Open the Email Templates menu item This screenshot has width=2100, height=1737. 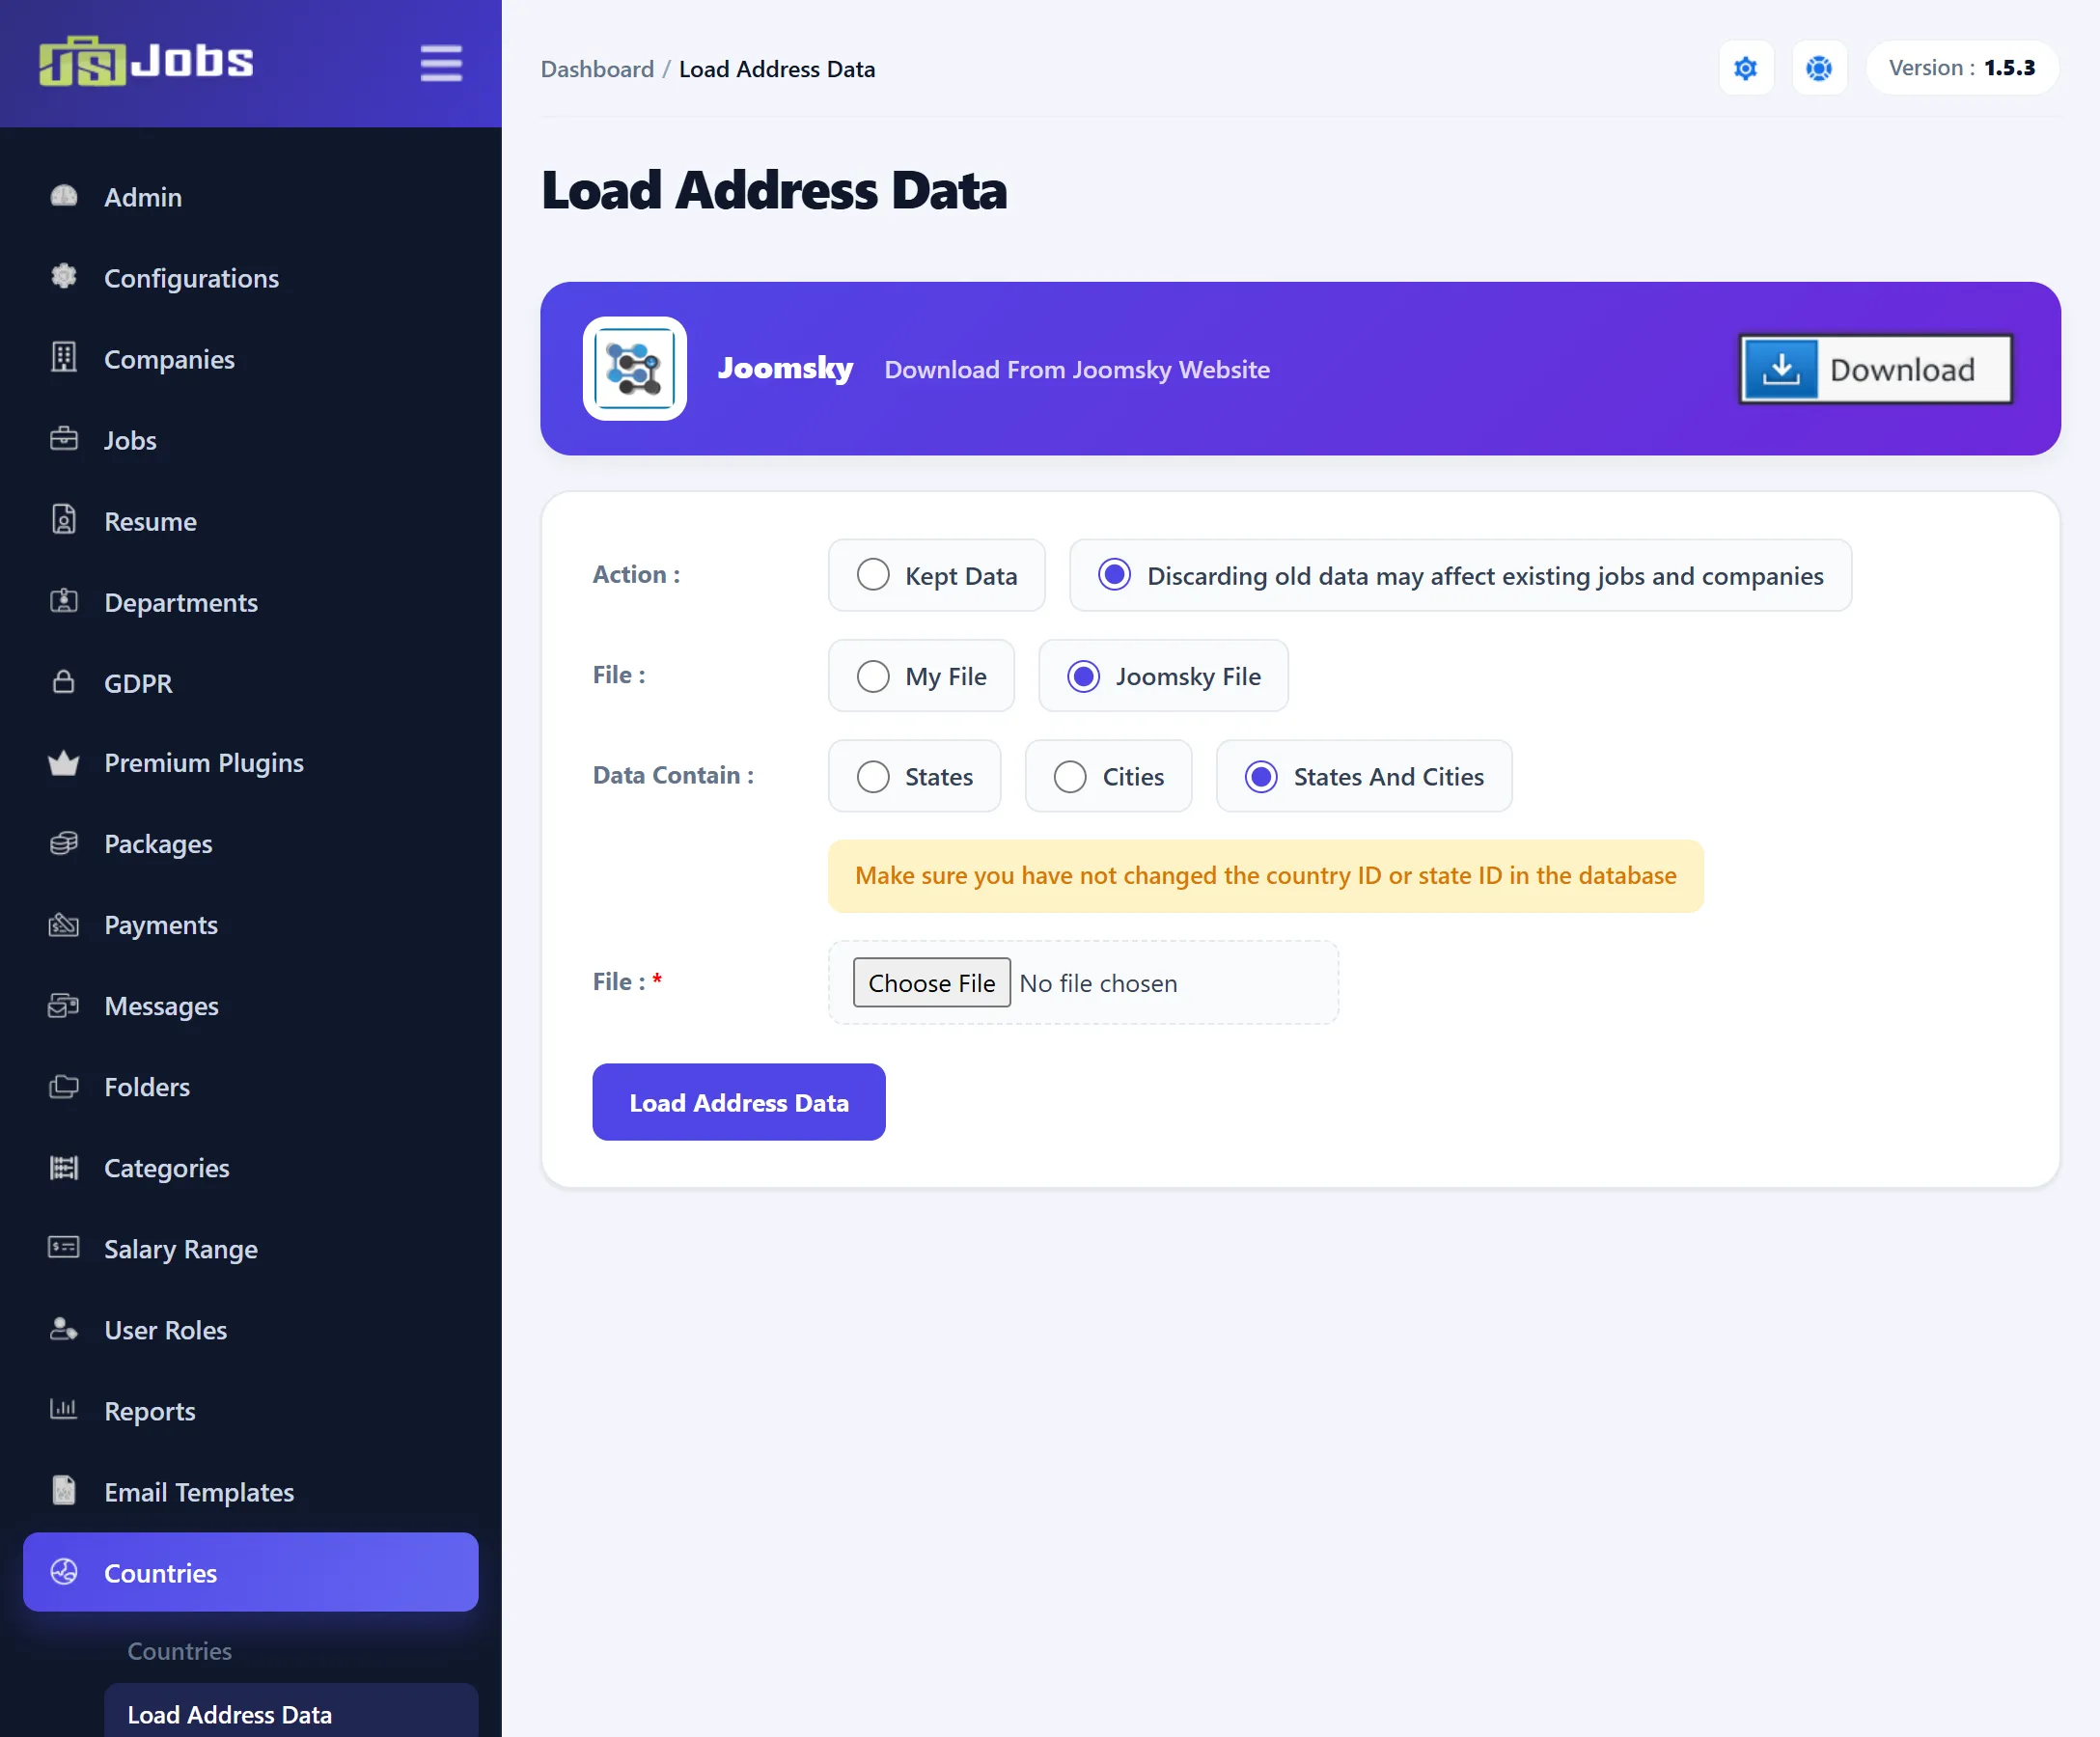(x=250, y=1491)
